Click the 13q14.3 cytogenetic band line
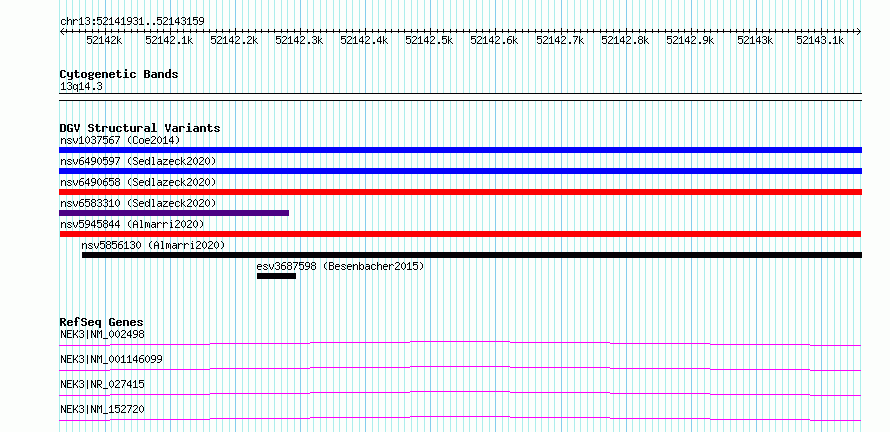This screenshot has width=890, height=432. coord(460,97)
